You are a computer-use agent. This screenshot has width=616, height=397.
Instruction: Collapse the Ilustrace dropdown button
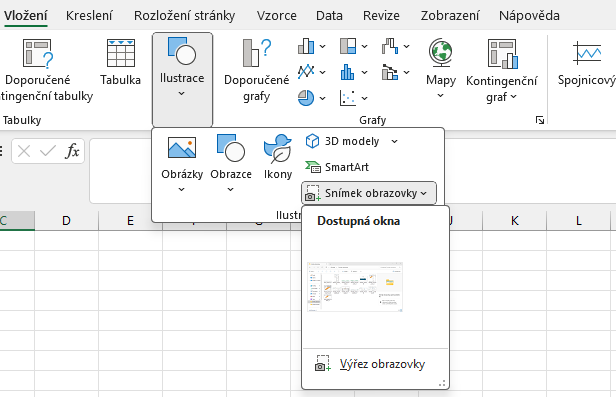pyautogui.click(x=182, y=79)
